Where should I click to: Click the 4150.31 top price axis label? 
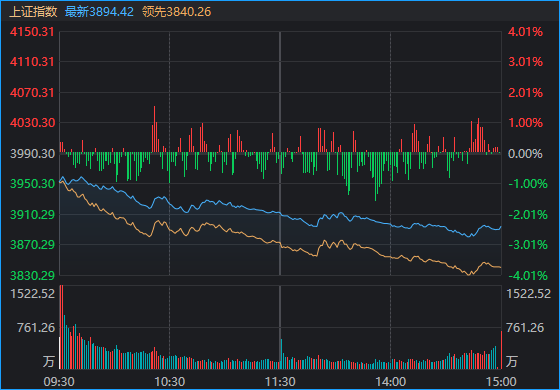click(x=32, y=32)
